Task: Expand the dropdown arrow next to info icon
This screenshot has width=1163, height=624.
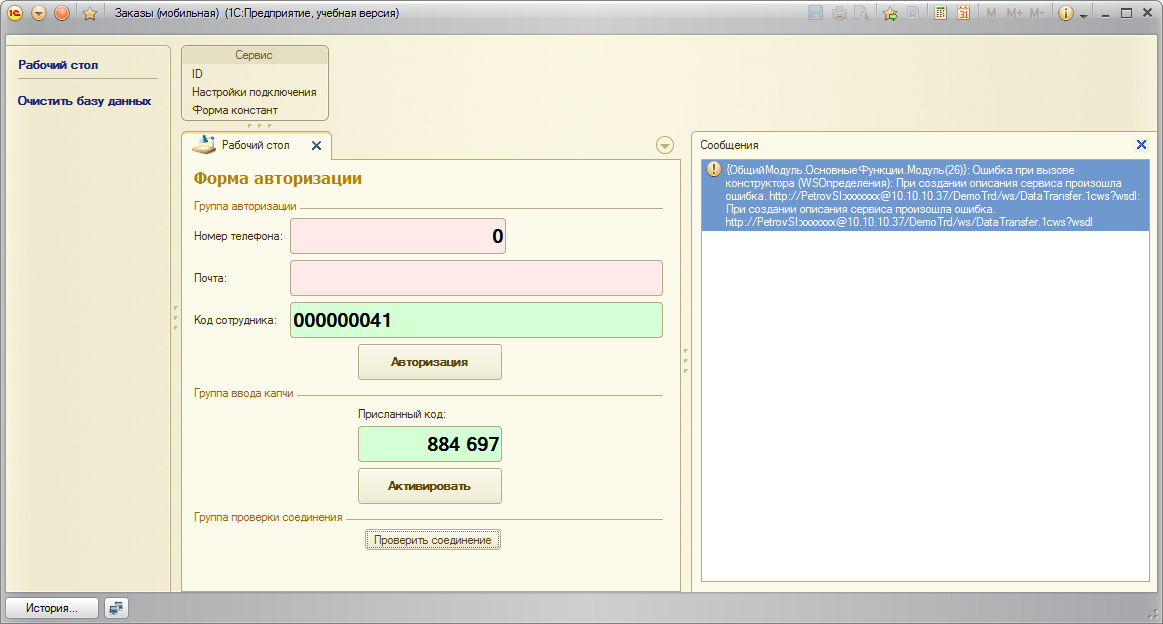Action: (1084, 15)
